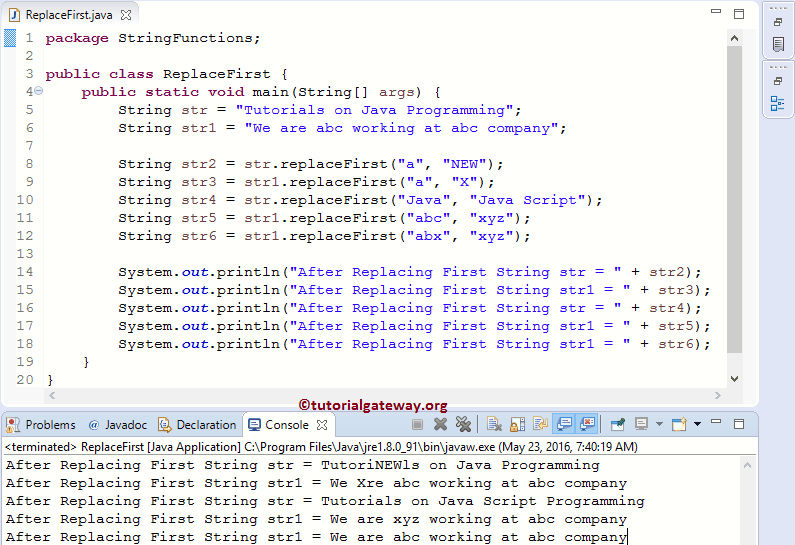Minimize the Console panel
This screenshot has width=795, height=545.
[x=716, y=421]
